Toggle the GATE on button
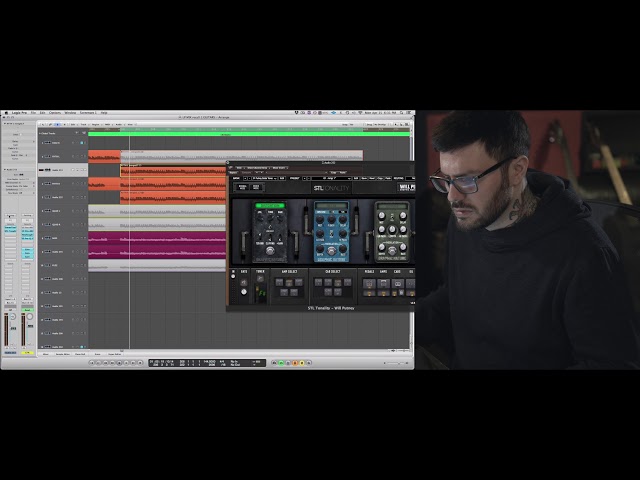The width and height of the screenshot is (640, 480). click(244, 282)
